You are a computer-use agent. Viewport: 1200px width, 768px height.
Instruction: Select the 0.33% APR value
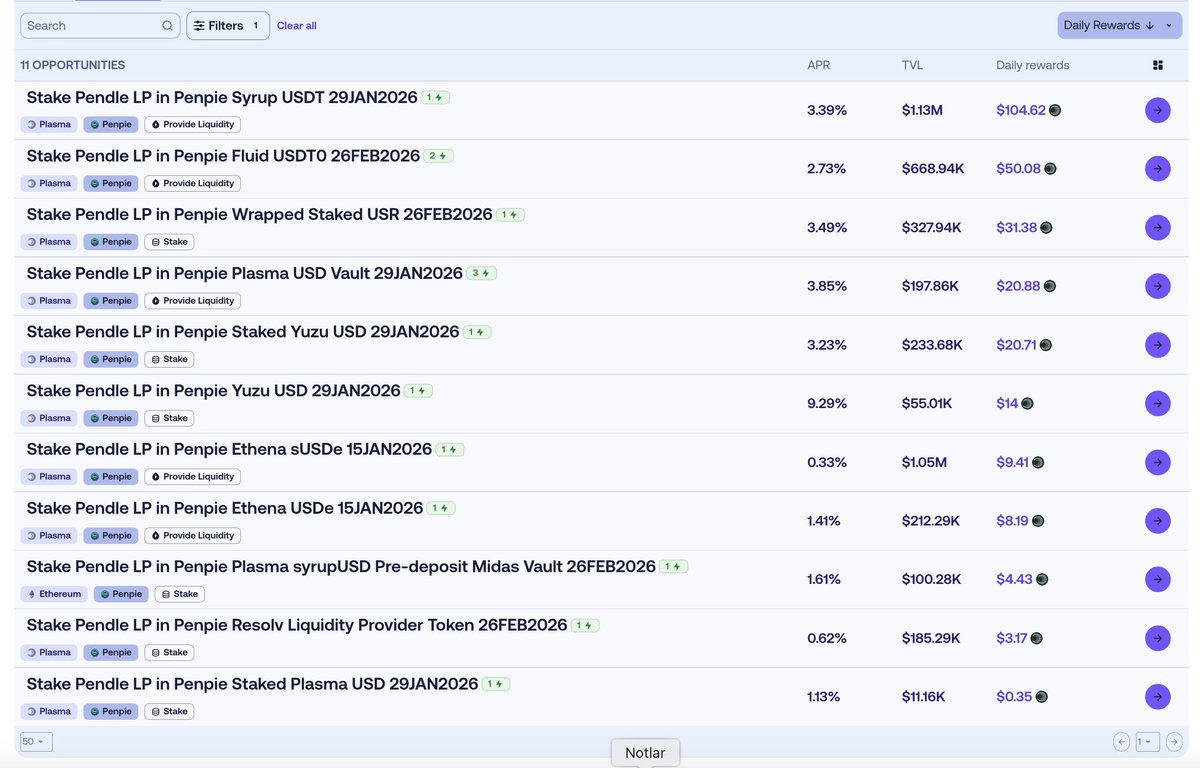coord(827,462)
